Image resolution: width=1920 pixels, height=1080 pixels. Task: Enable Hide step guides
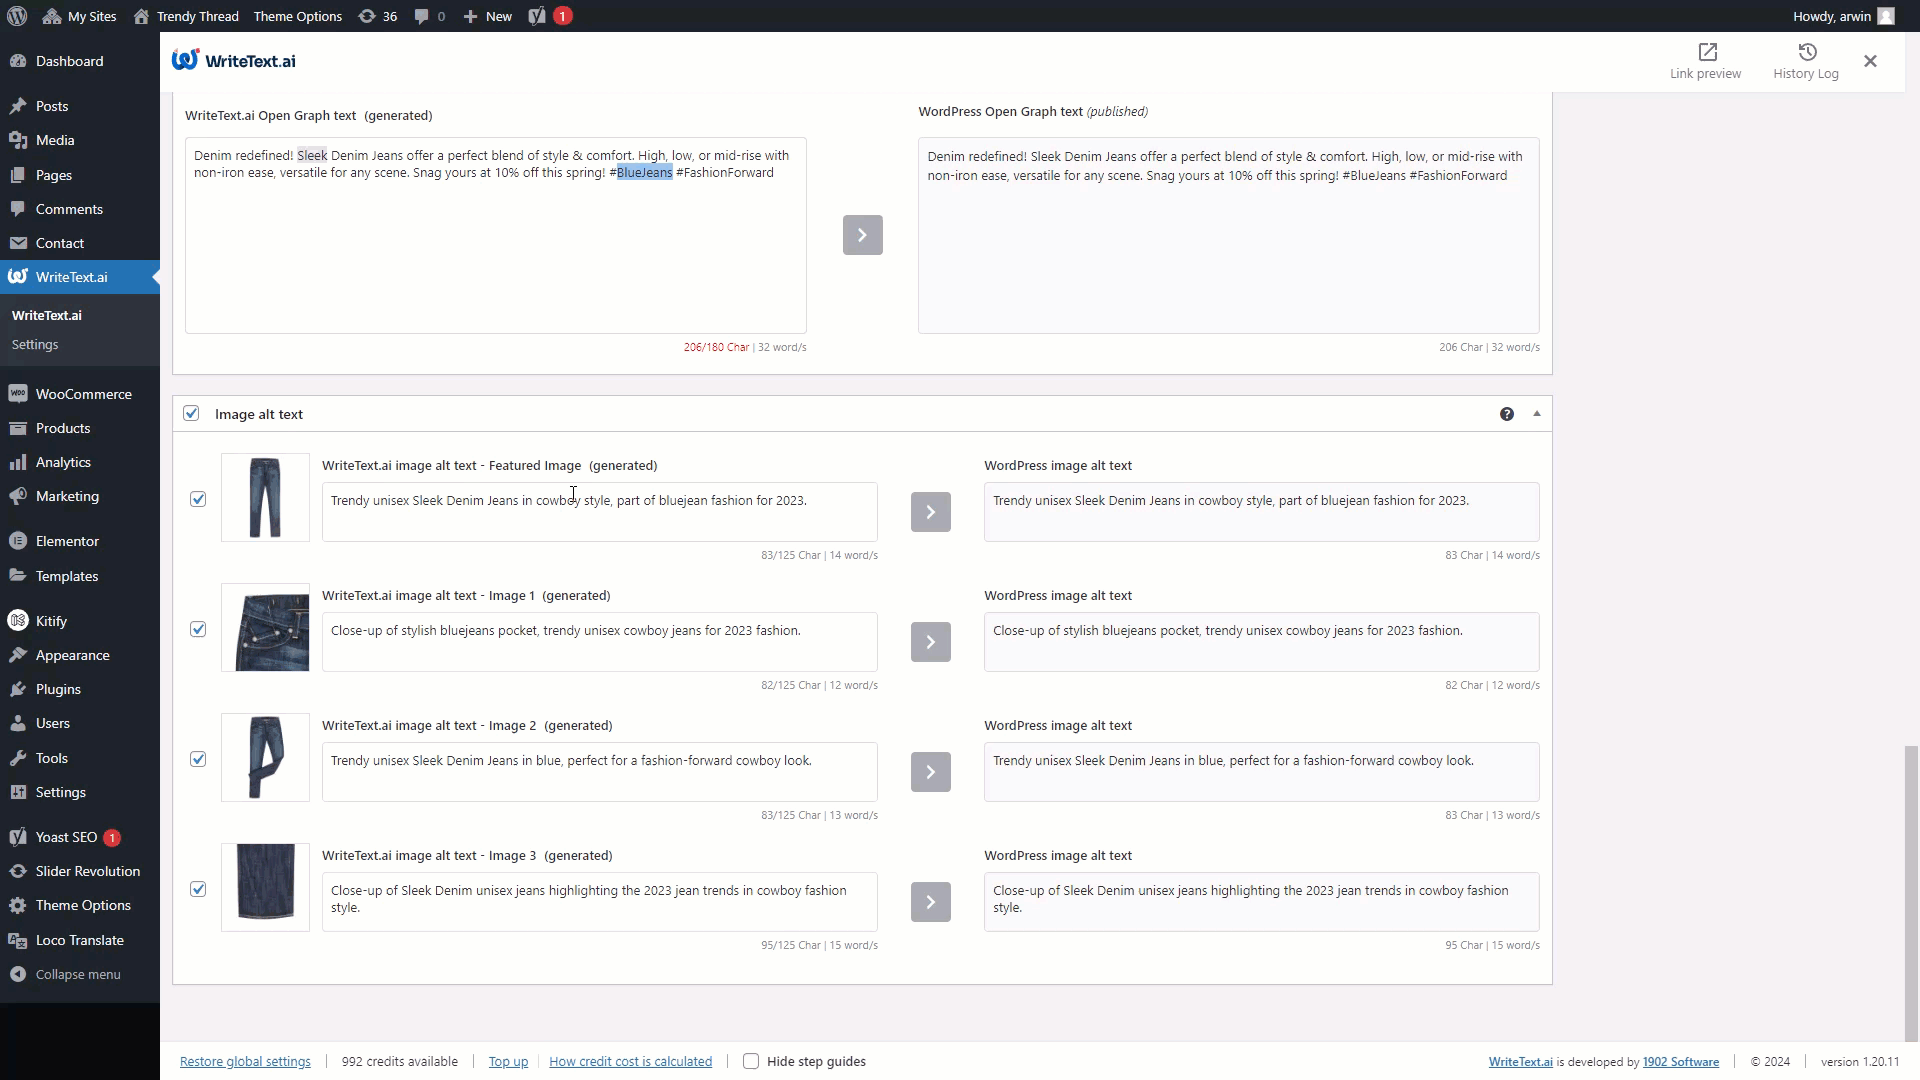[x=751, y=1061]
